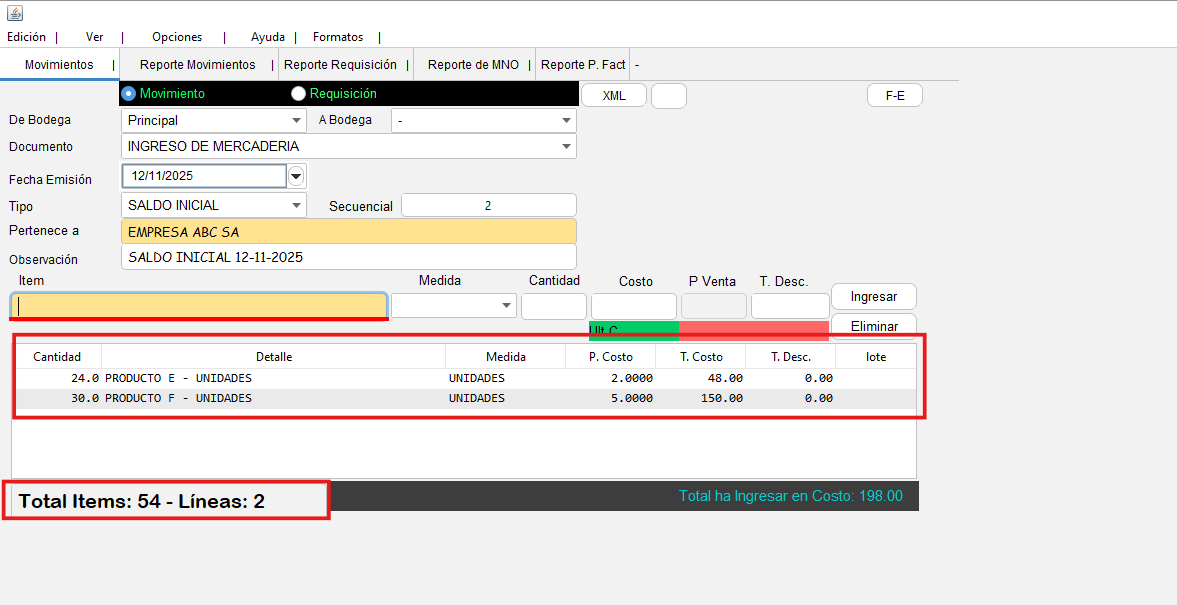Open the Edición menu
1177x605 pixels.
(x=27, y=37)
